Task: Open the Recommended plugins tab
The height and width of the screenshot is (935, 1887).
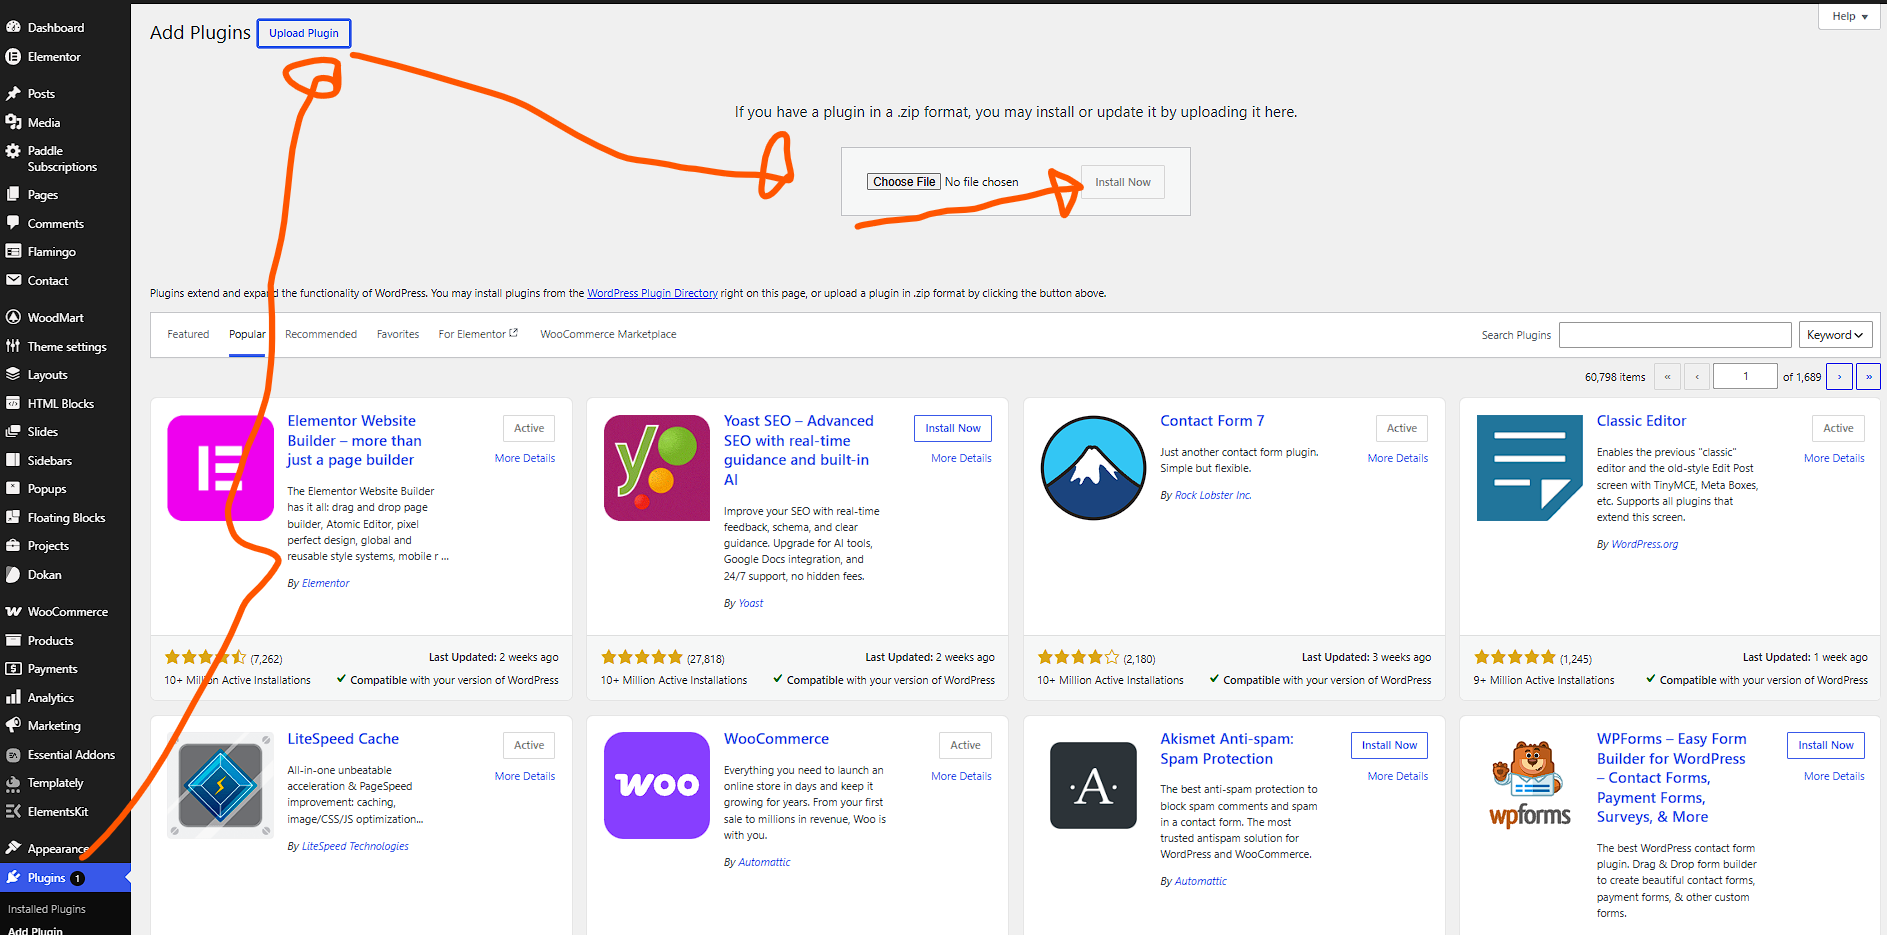Action: 321,334
